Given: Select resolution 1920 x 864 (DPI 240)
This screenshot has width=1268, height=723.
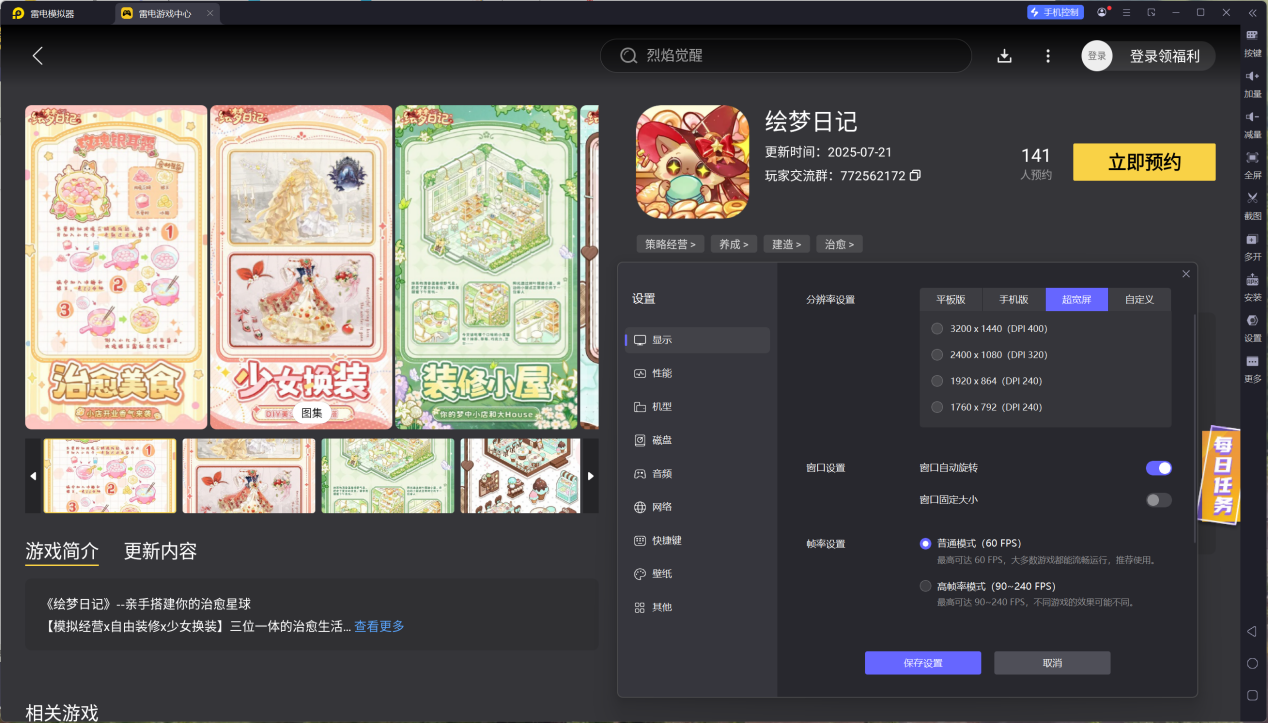Looking at the screenshot, I should (937, 380).
